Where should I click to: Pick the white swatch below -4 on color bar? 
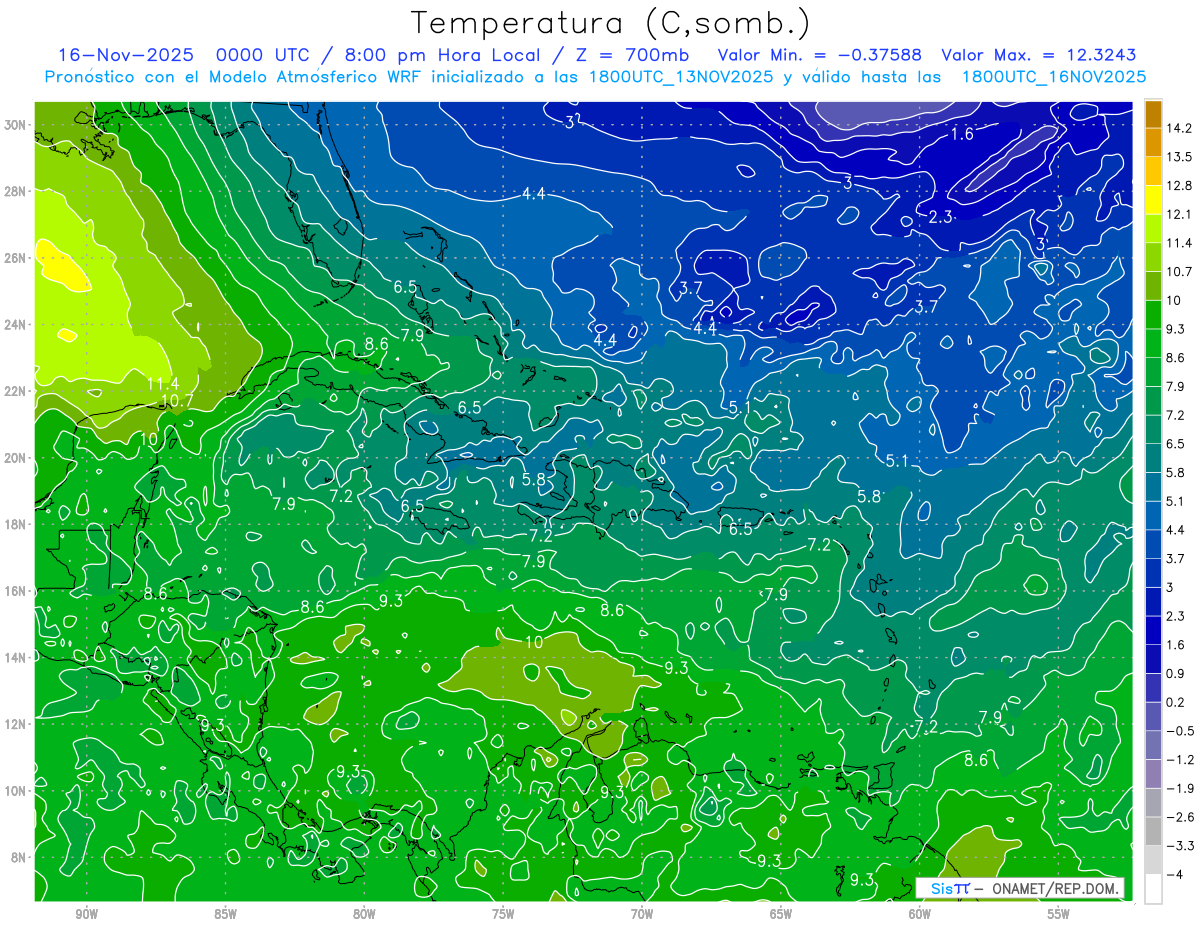pos(1153,888)
